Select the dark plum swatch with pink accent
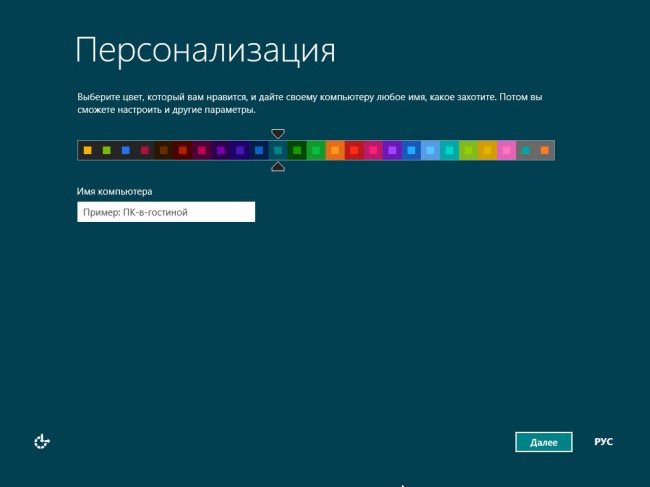650x487 pixels. point(202,150)
